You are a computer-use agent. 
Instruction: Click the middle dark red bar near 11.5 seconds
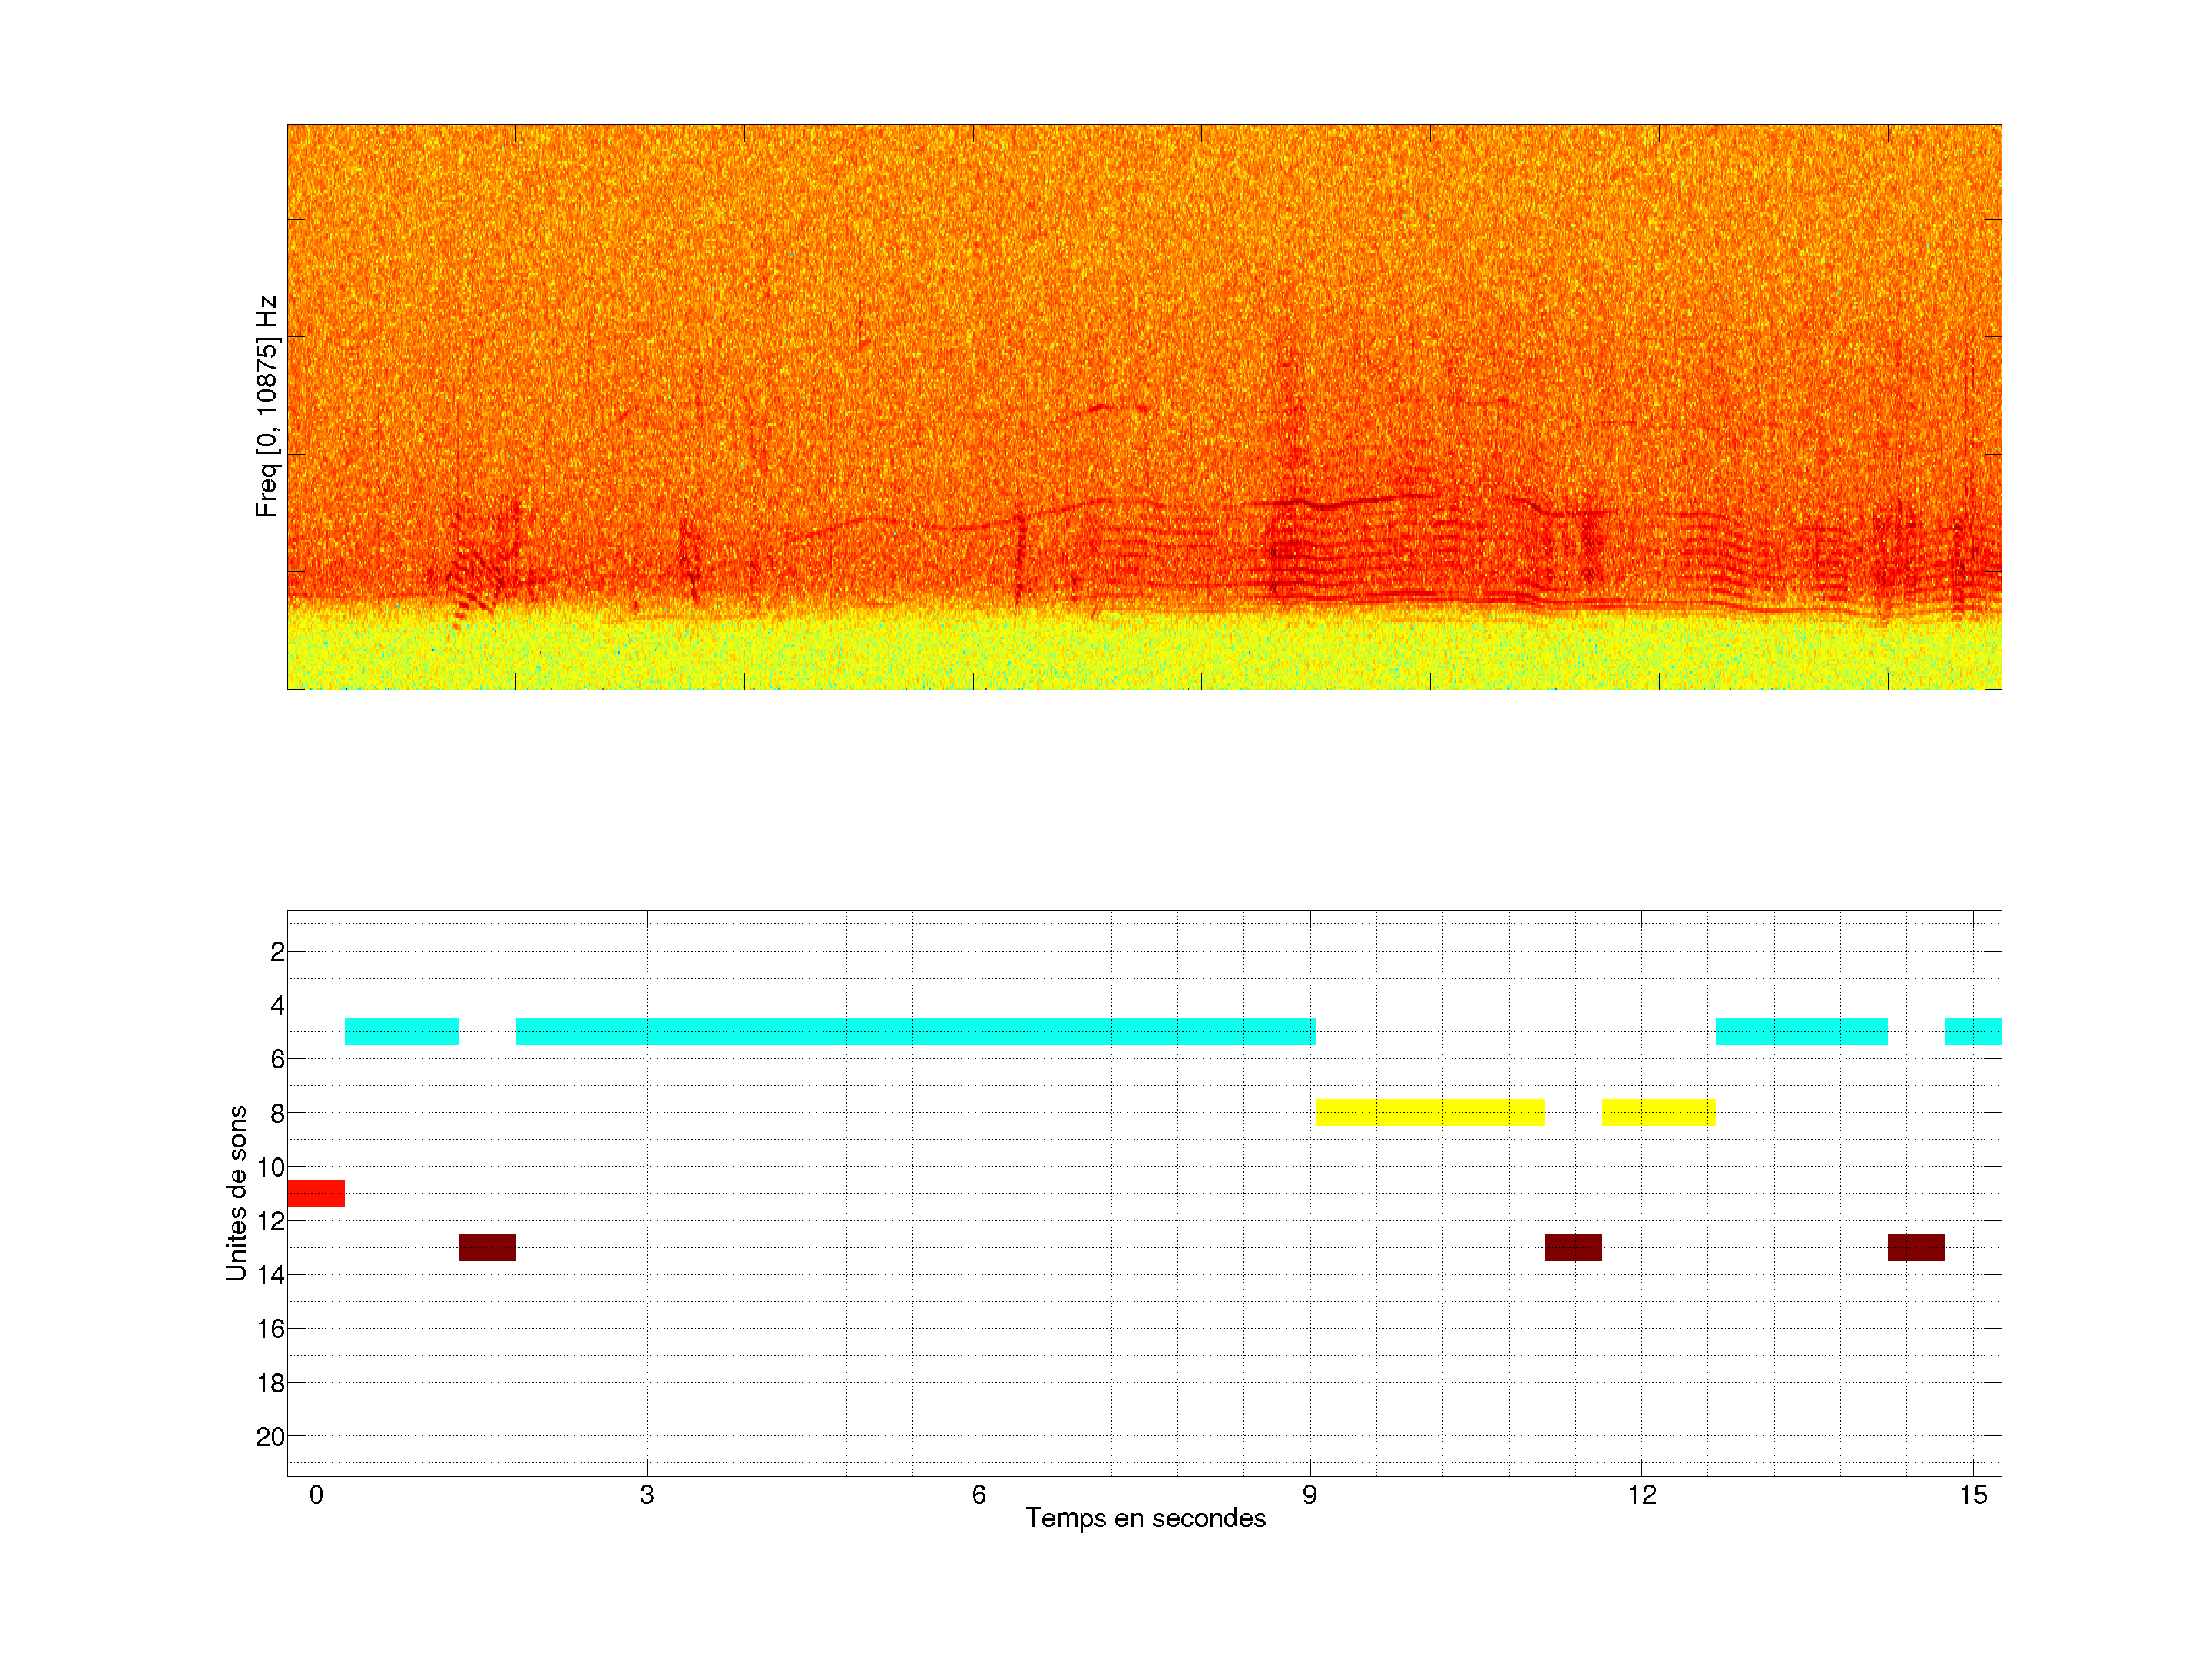click(x=1572, y=1247)
